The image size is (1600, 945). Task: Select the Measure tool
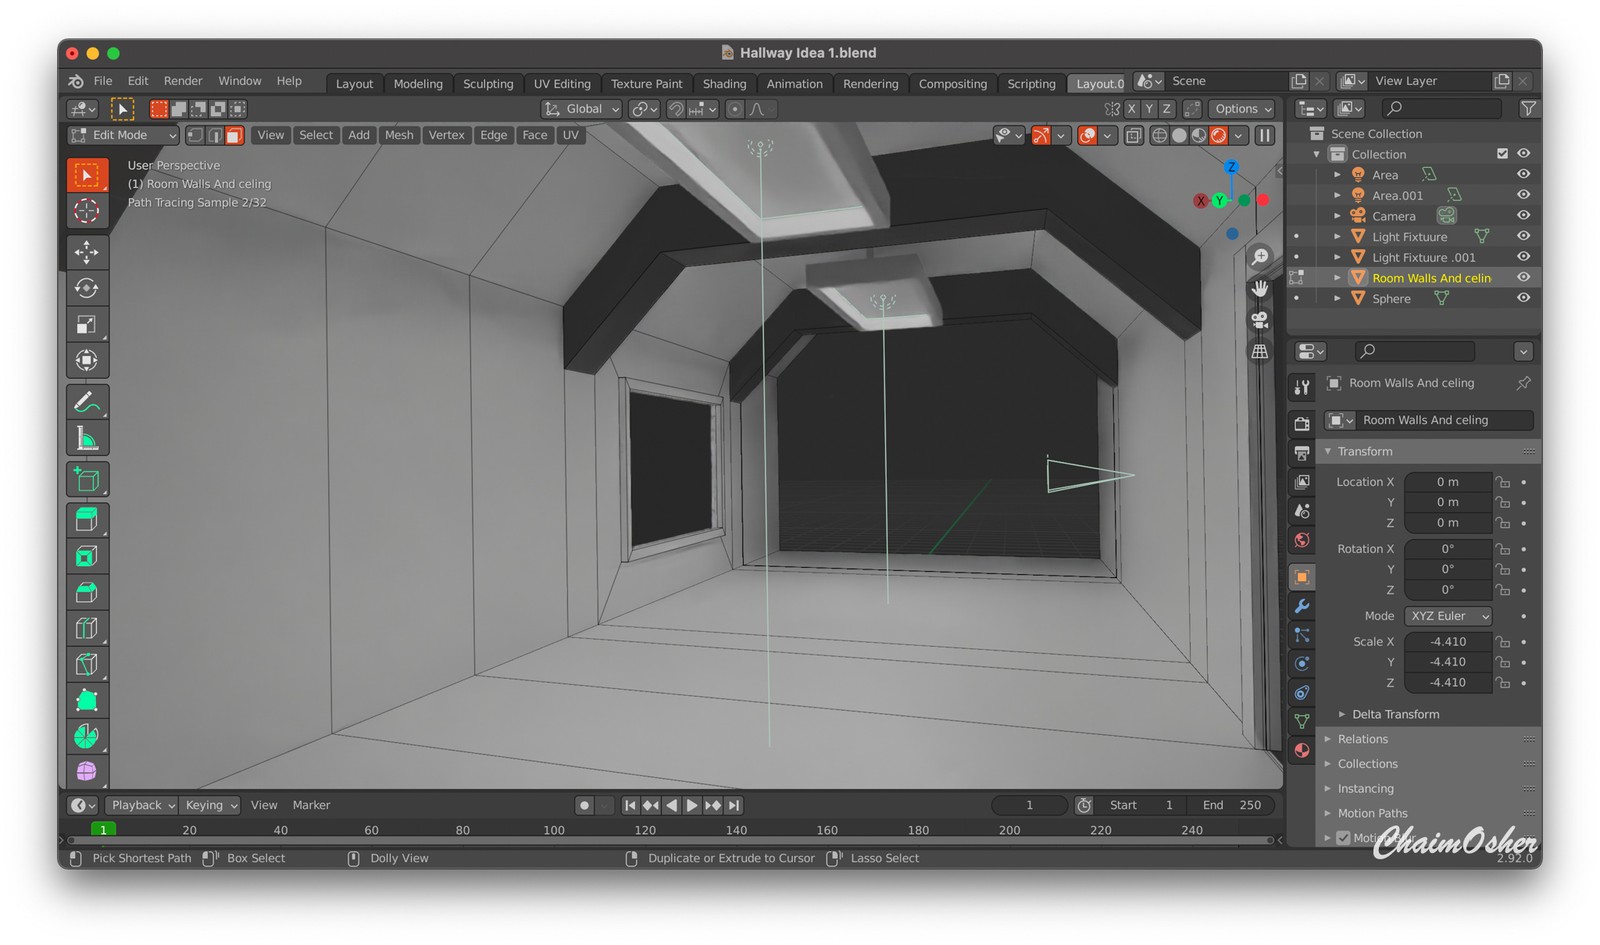coord(87,438)
